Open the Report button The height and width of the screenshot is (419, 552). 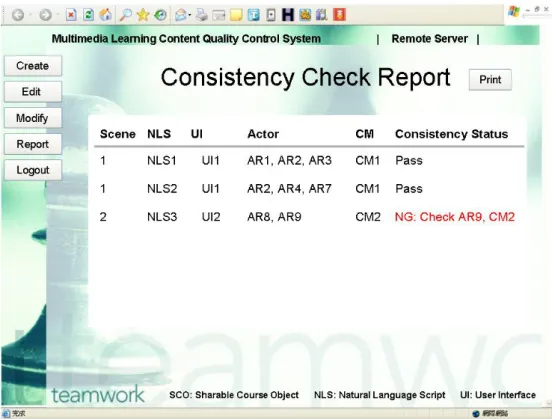tap(33, 144)
